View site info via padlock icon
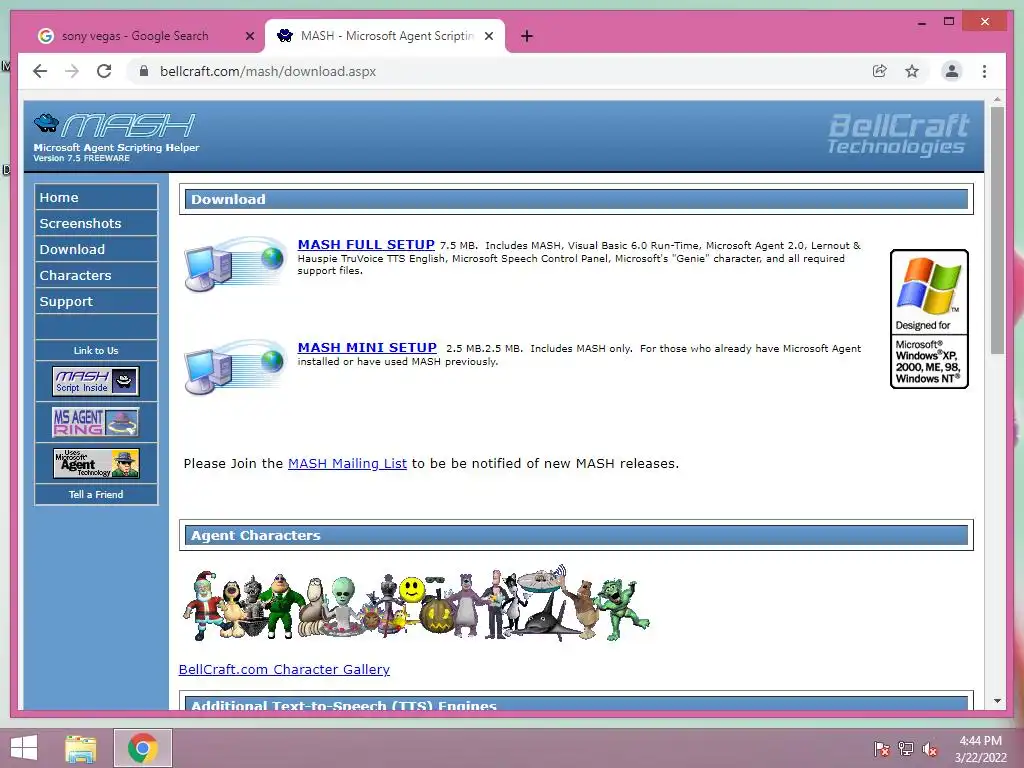Viewport: 1024px width, 768px height. point(144,71)
